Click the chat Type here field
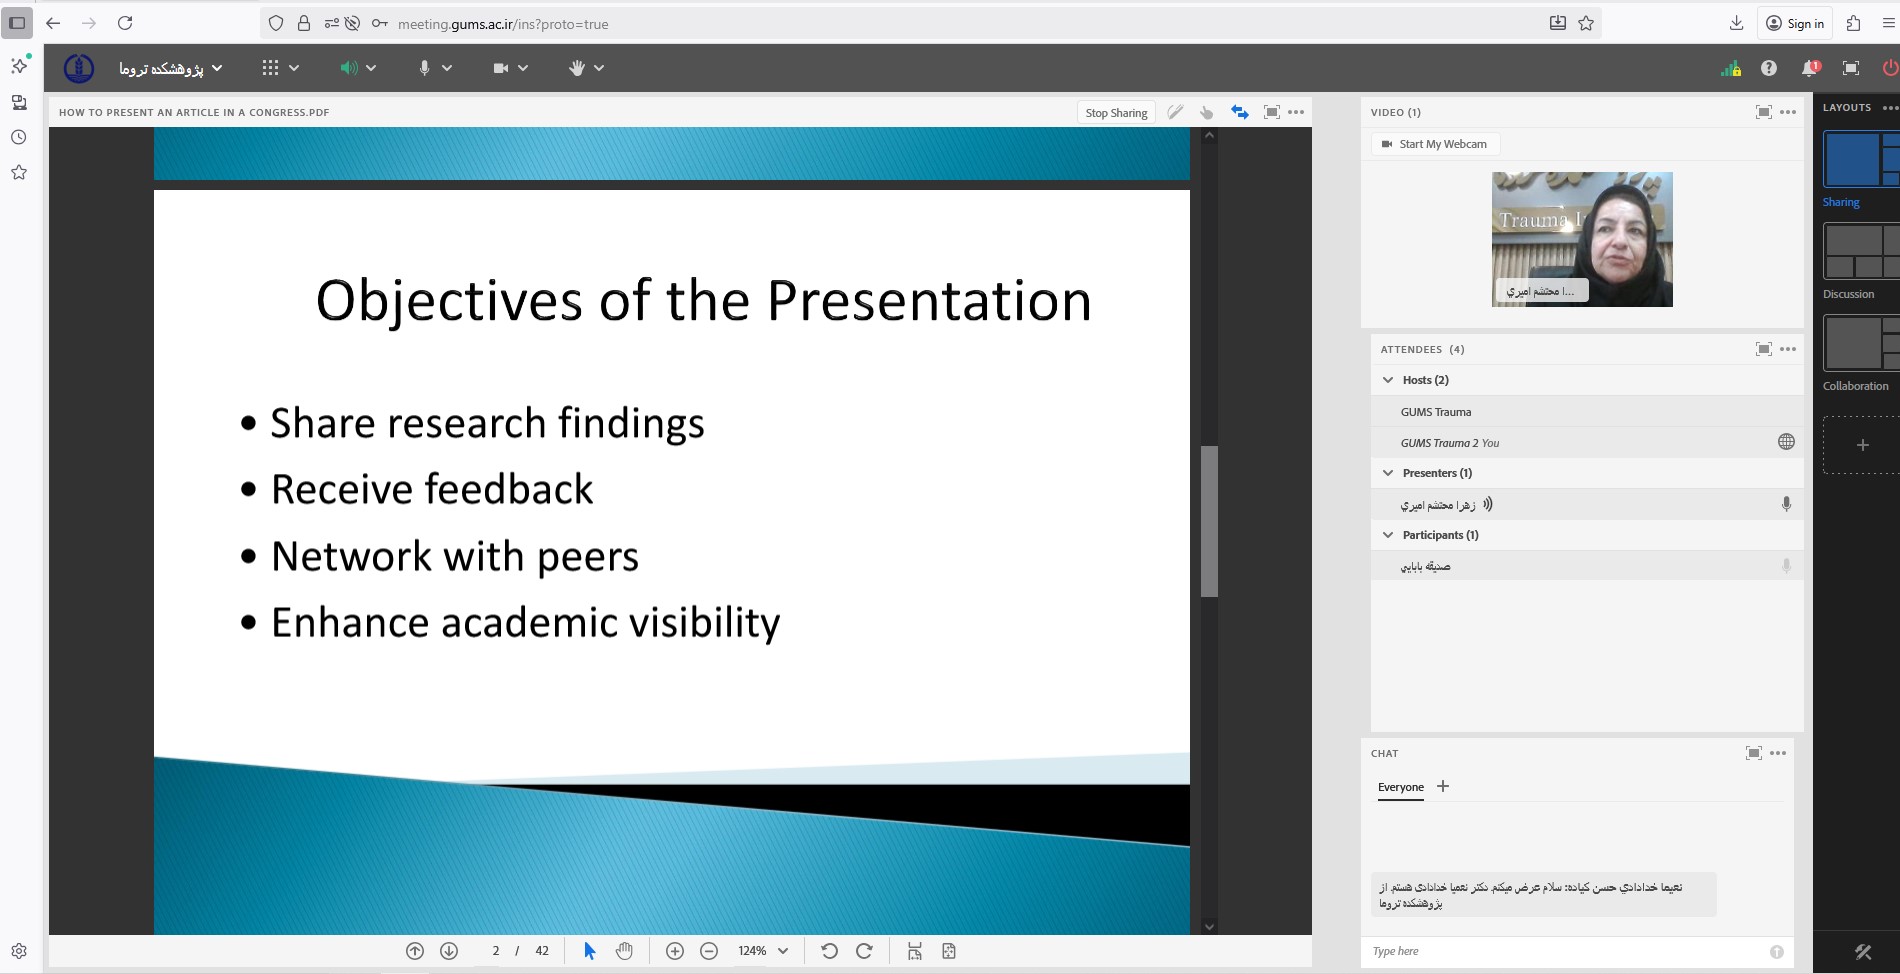The image size is (1900, 974). tap(1560, 951)
